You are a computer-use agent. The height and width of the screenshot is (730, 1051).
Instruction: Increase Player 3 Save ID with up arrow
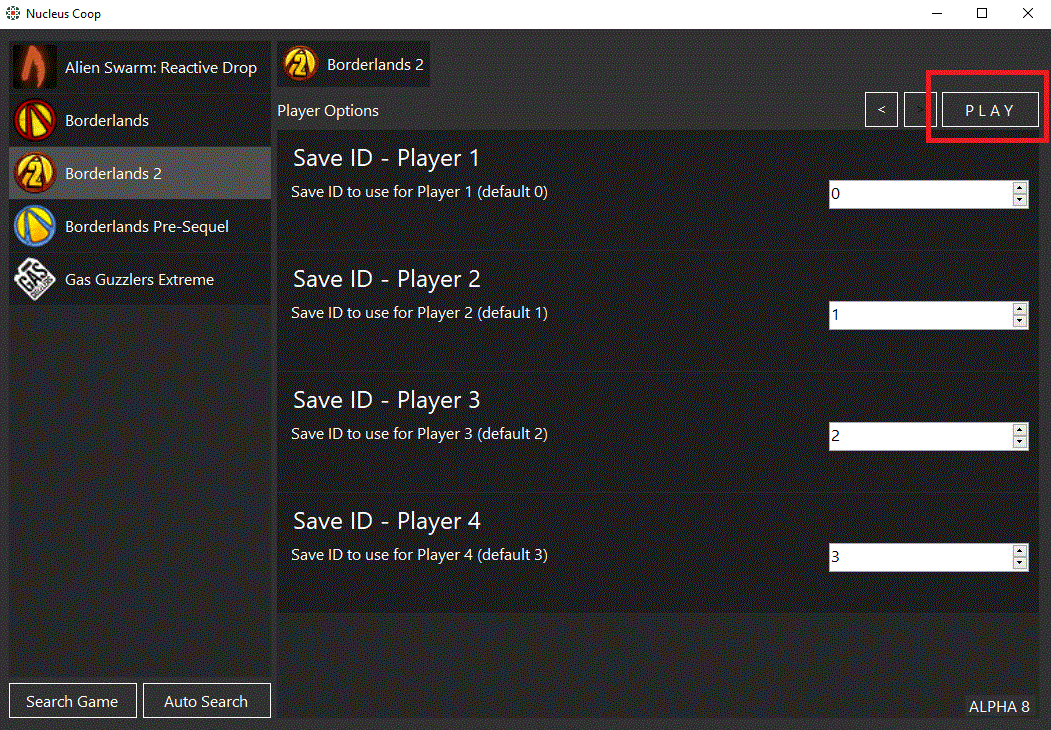click(x=1020, y=429)
